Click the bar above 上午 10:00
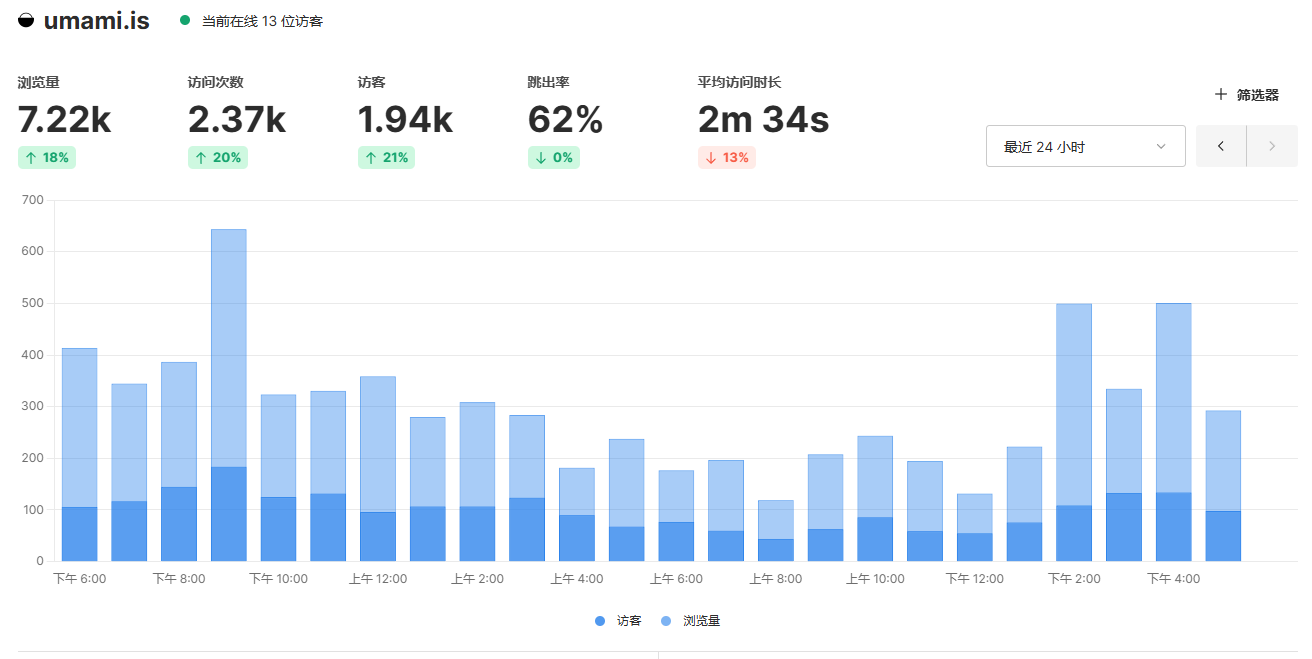Image resolution: width=1312 pixels, height=659 pixels. tap(875, 498)
